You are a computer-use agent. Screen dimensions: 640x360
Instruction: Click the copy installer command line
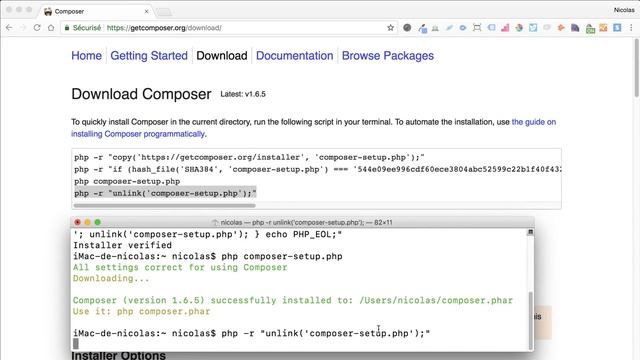pos(249,157)
